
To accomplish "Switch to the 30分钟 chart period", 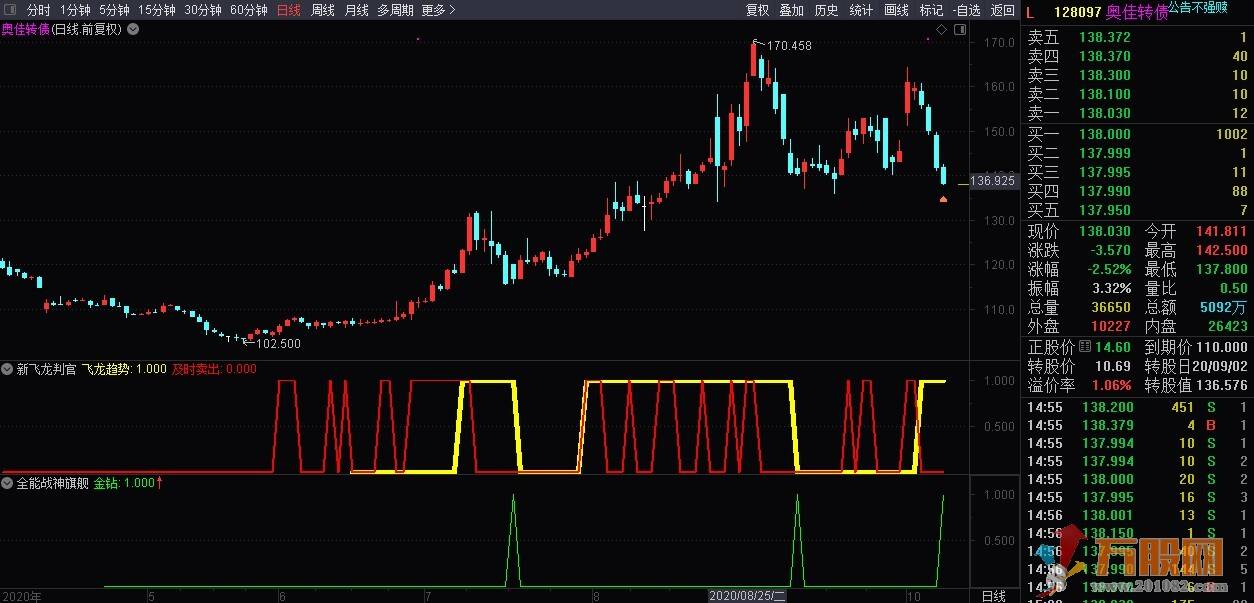I will [202, 10].
